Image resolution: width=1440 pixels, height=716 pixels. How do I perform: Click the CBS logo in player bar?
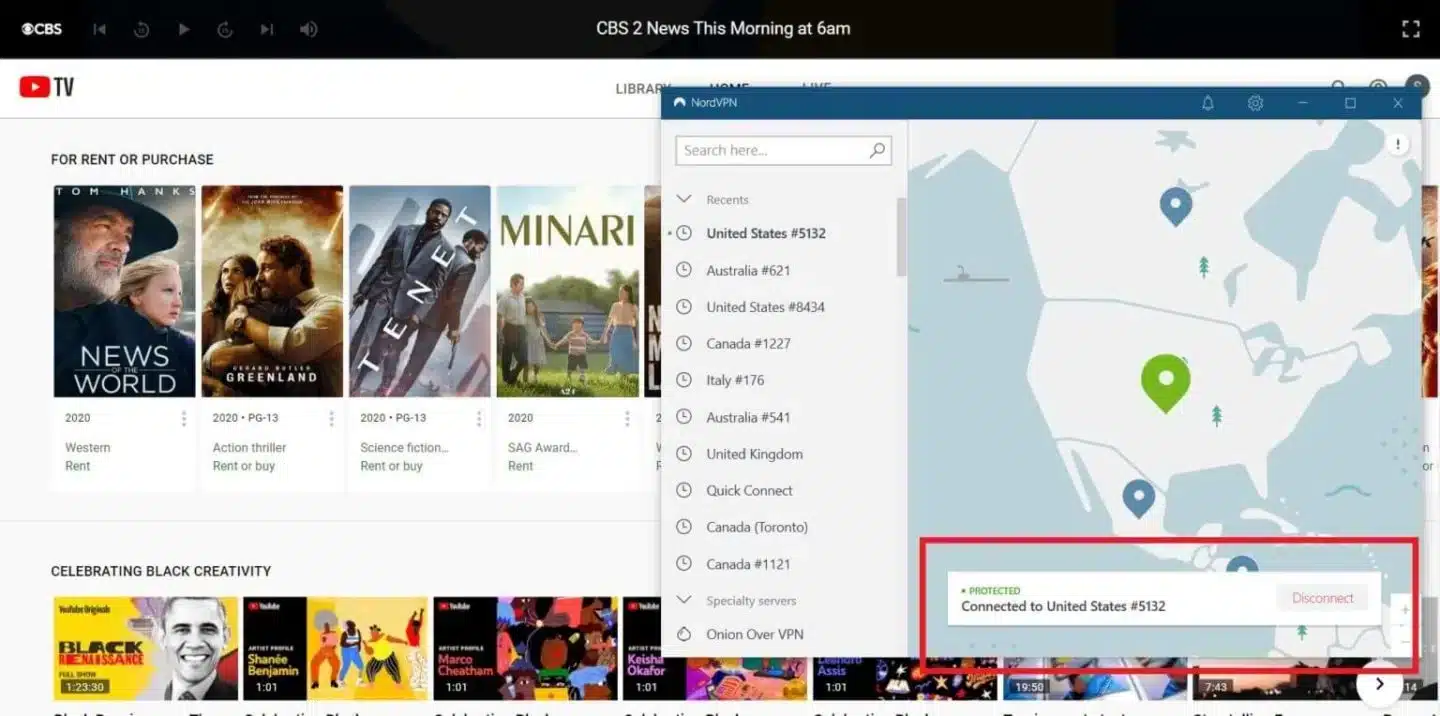pyautogui.click(x=42, y=29)
